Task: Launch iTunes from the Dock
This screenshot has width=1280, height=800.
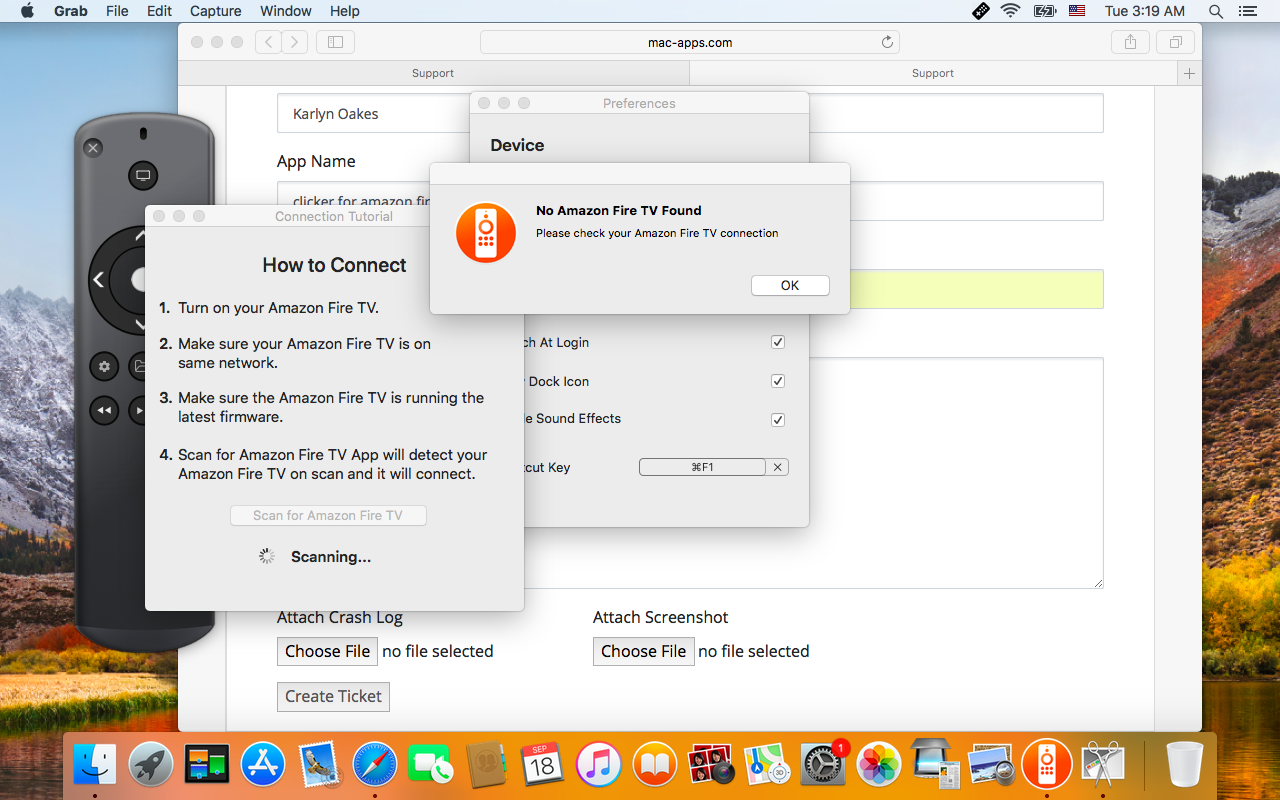Action: 599,765
